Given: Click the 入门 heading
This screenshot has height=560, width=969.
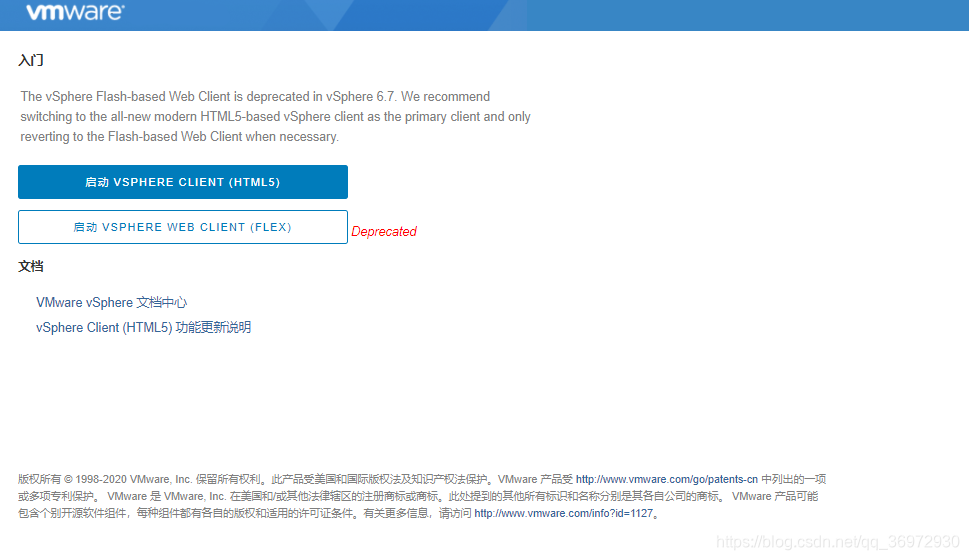Looking at the screenshot, I should (x=31, y=60).
